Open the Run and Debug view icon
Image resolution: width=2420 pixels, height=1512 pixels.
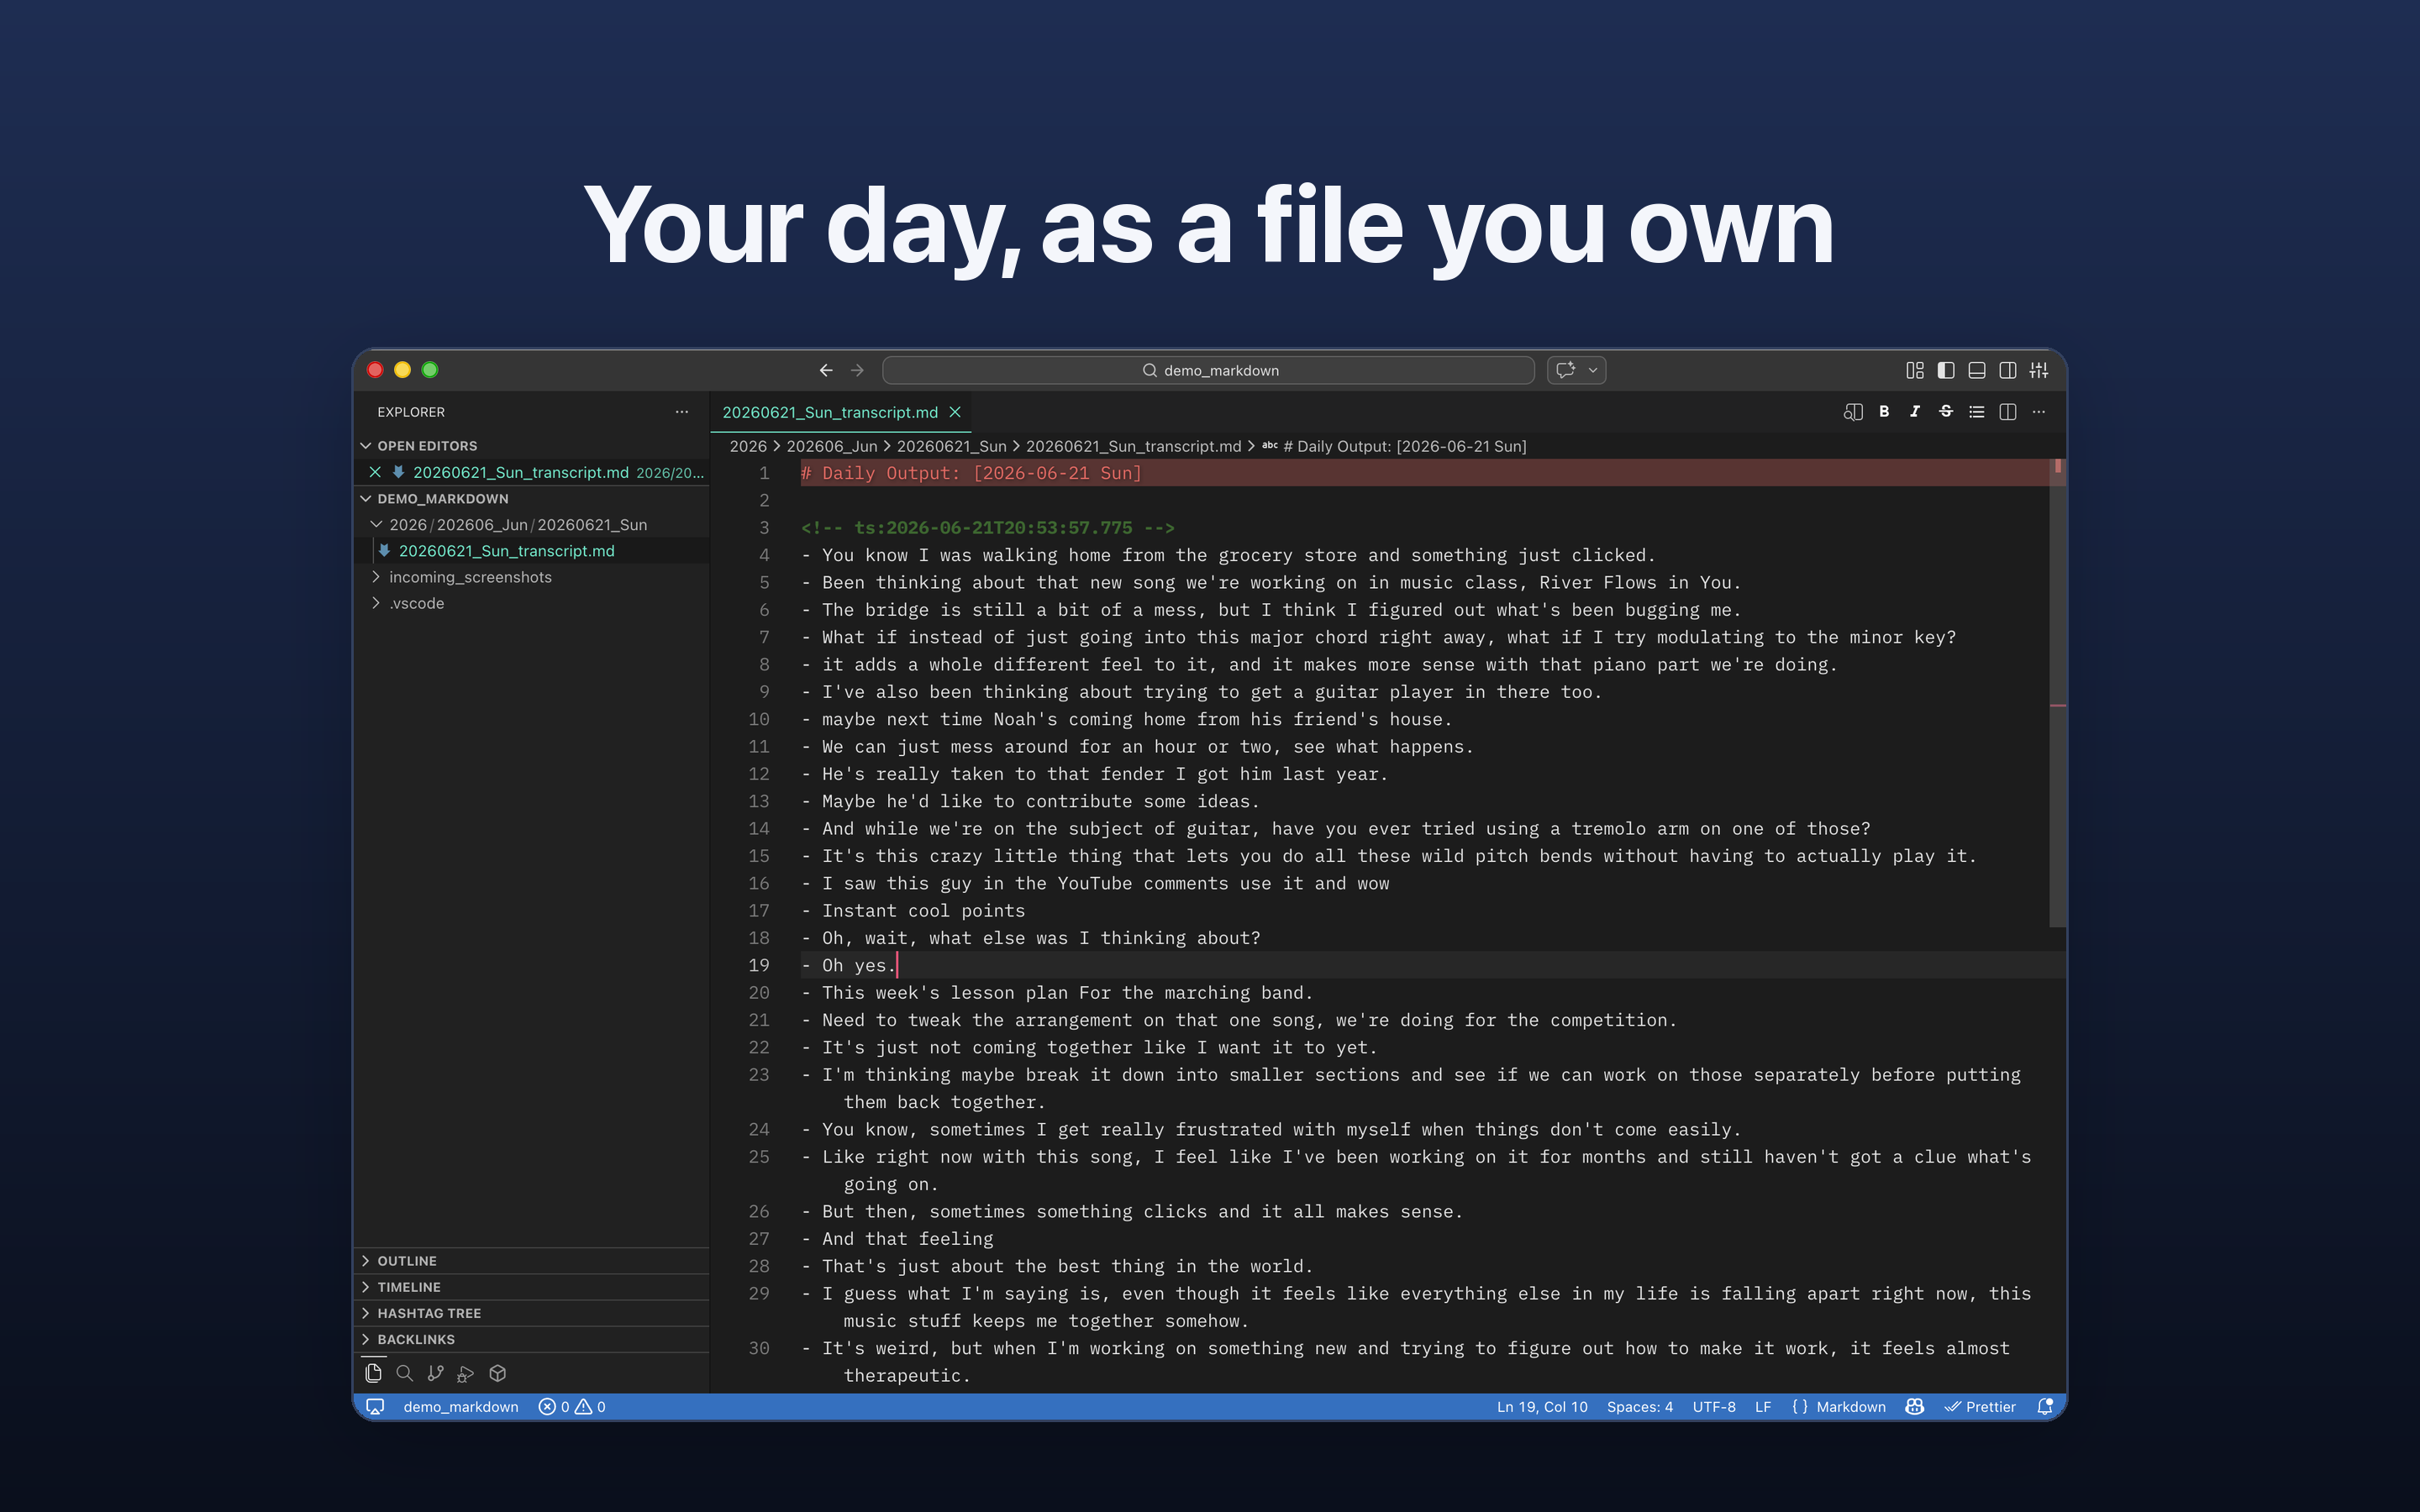click(x=466, y=1373)
